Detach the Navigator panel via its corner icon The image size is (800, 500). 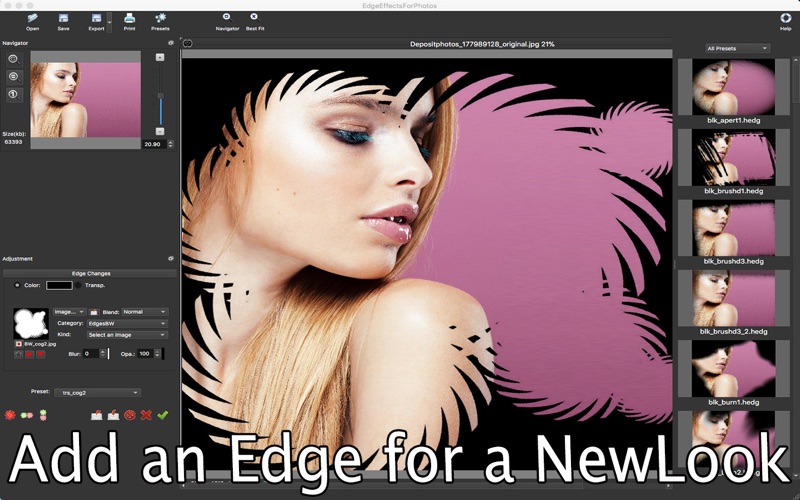click(171, 43)
